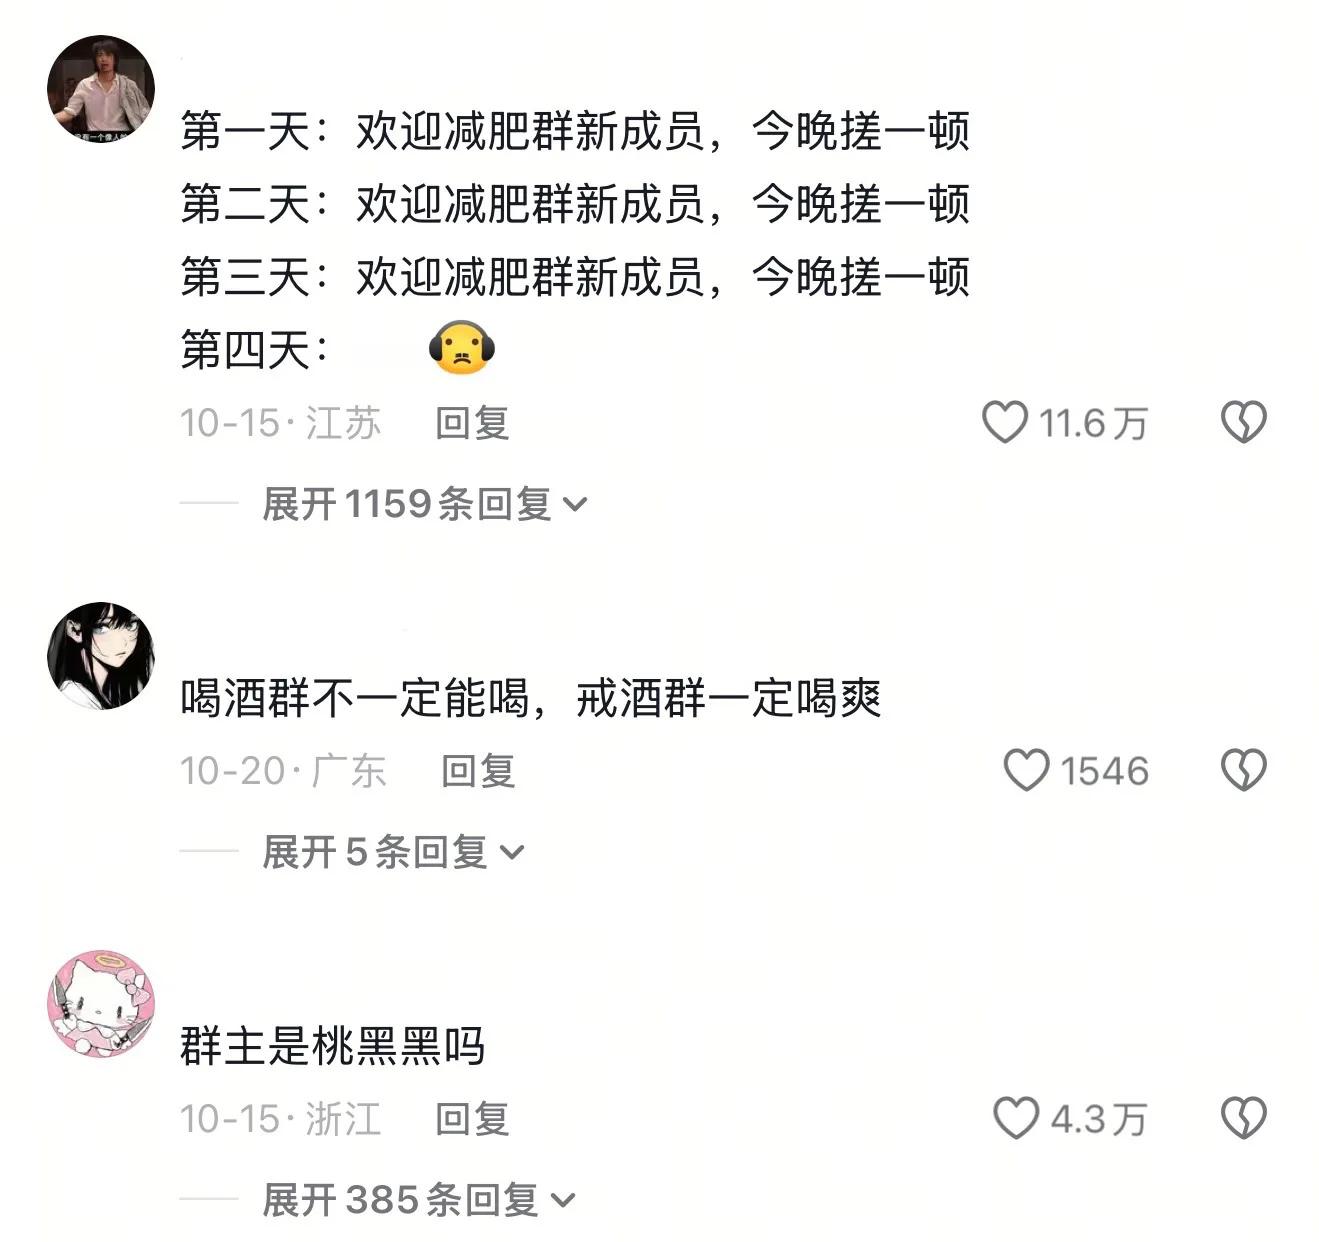Open anime girl avatar profile
The height and width of the screenshot is (1242, 1319).
[x=101, y=656]
